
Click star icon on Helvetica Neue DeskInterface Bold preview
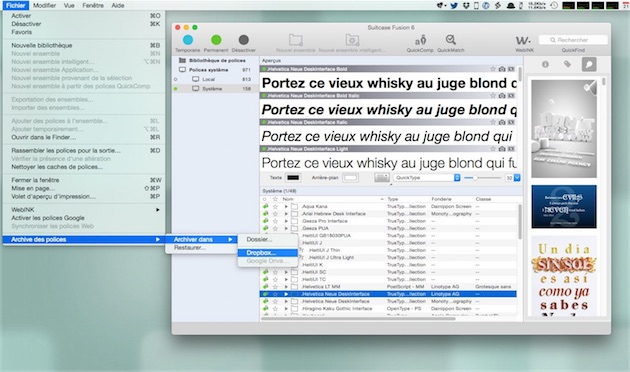coord(493,69)
